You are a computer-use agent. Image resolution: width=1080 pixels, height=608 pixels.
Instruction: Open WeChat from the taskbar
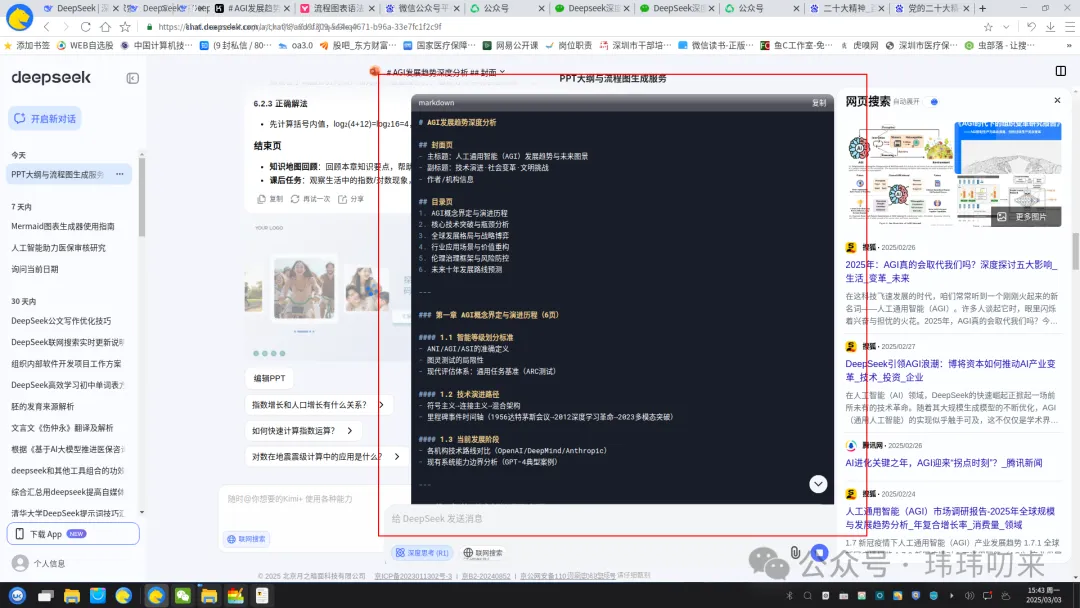click(183, 596)
